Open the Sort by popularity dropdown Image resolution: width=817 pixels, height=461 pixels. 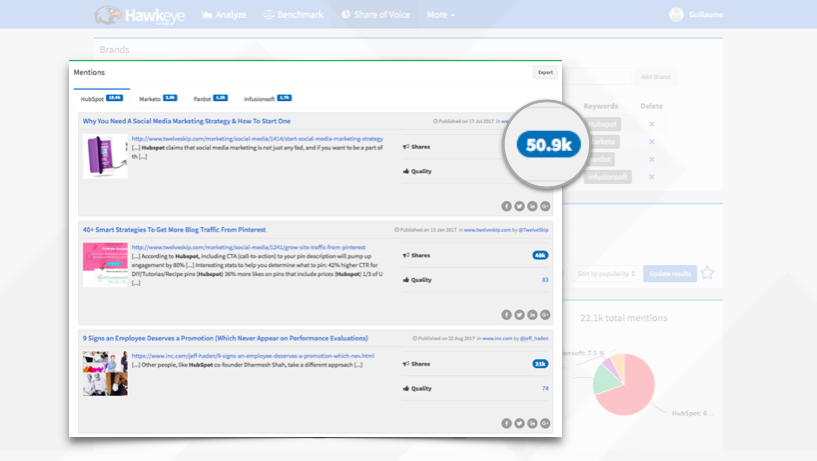pos(605,273)
